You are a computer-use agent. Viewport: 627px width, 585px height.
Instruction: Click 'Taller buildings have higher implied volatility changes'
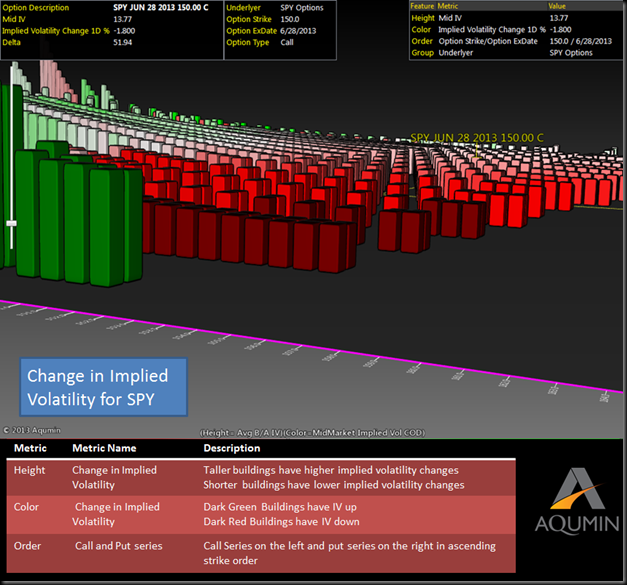coord(331,470)
